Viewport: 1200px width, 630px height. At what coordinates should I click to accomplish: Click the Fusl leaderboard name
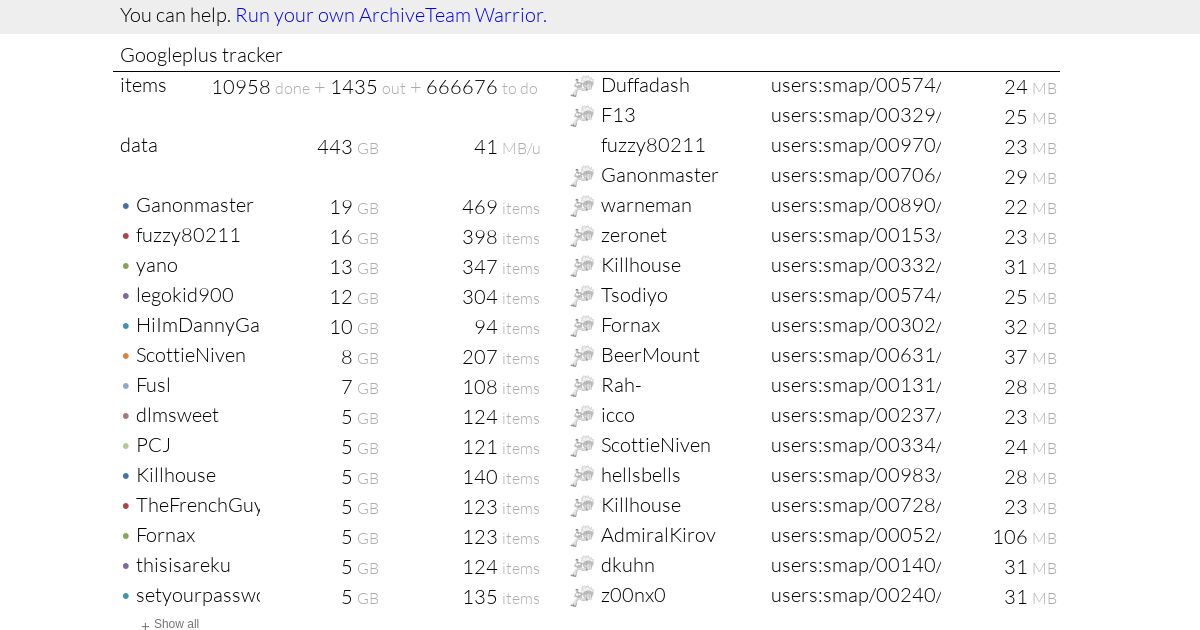click(154, 385)
